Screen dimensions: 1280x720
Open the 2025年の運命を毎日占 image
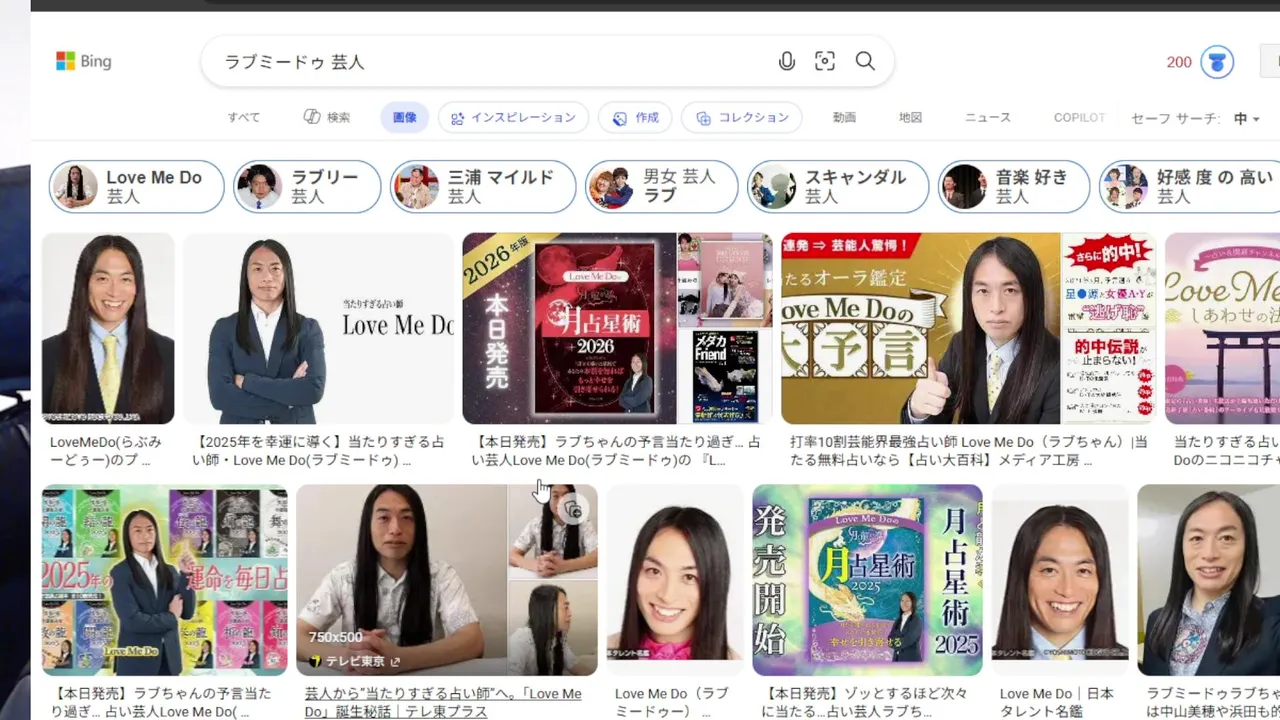click(x=165, y=580)
